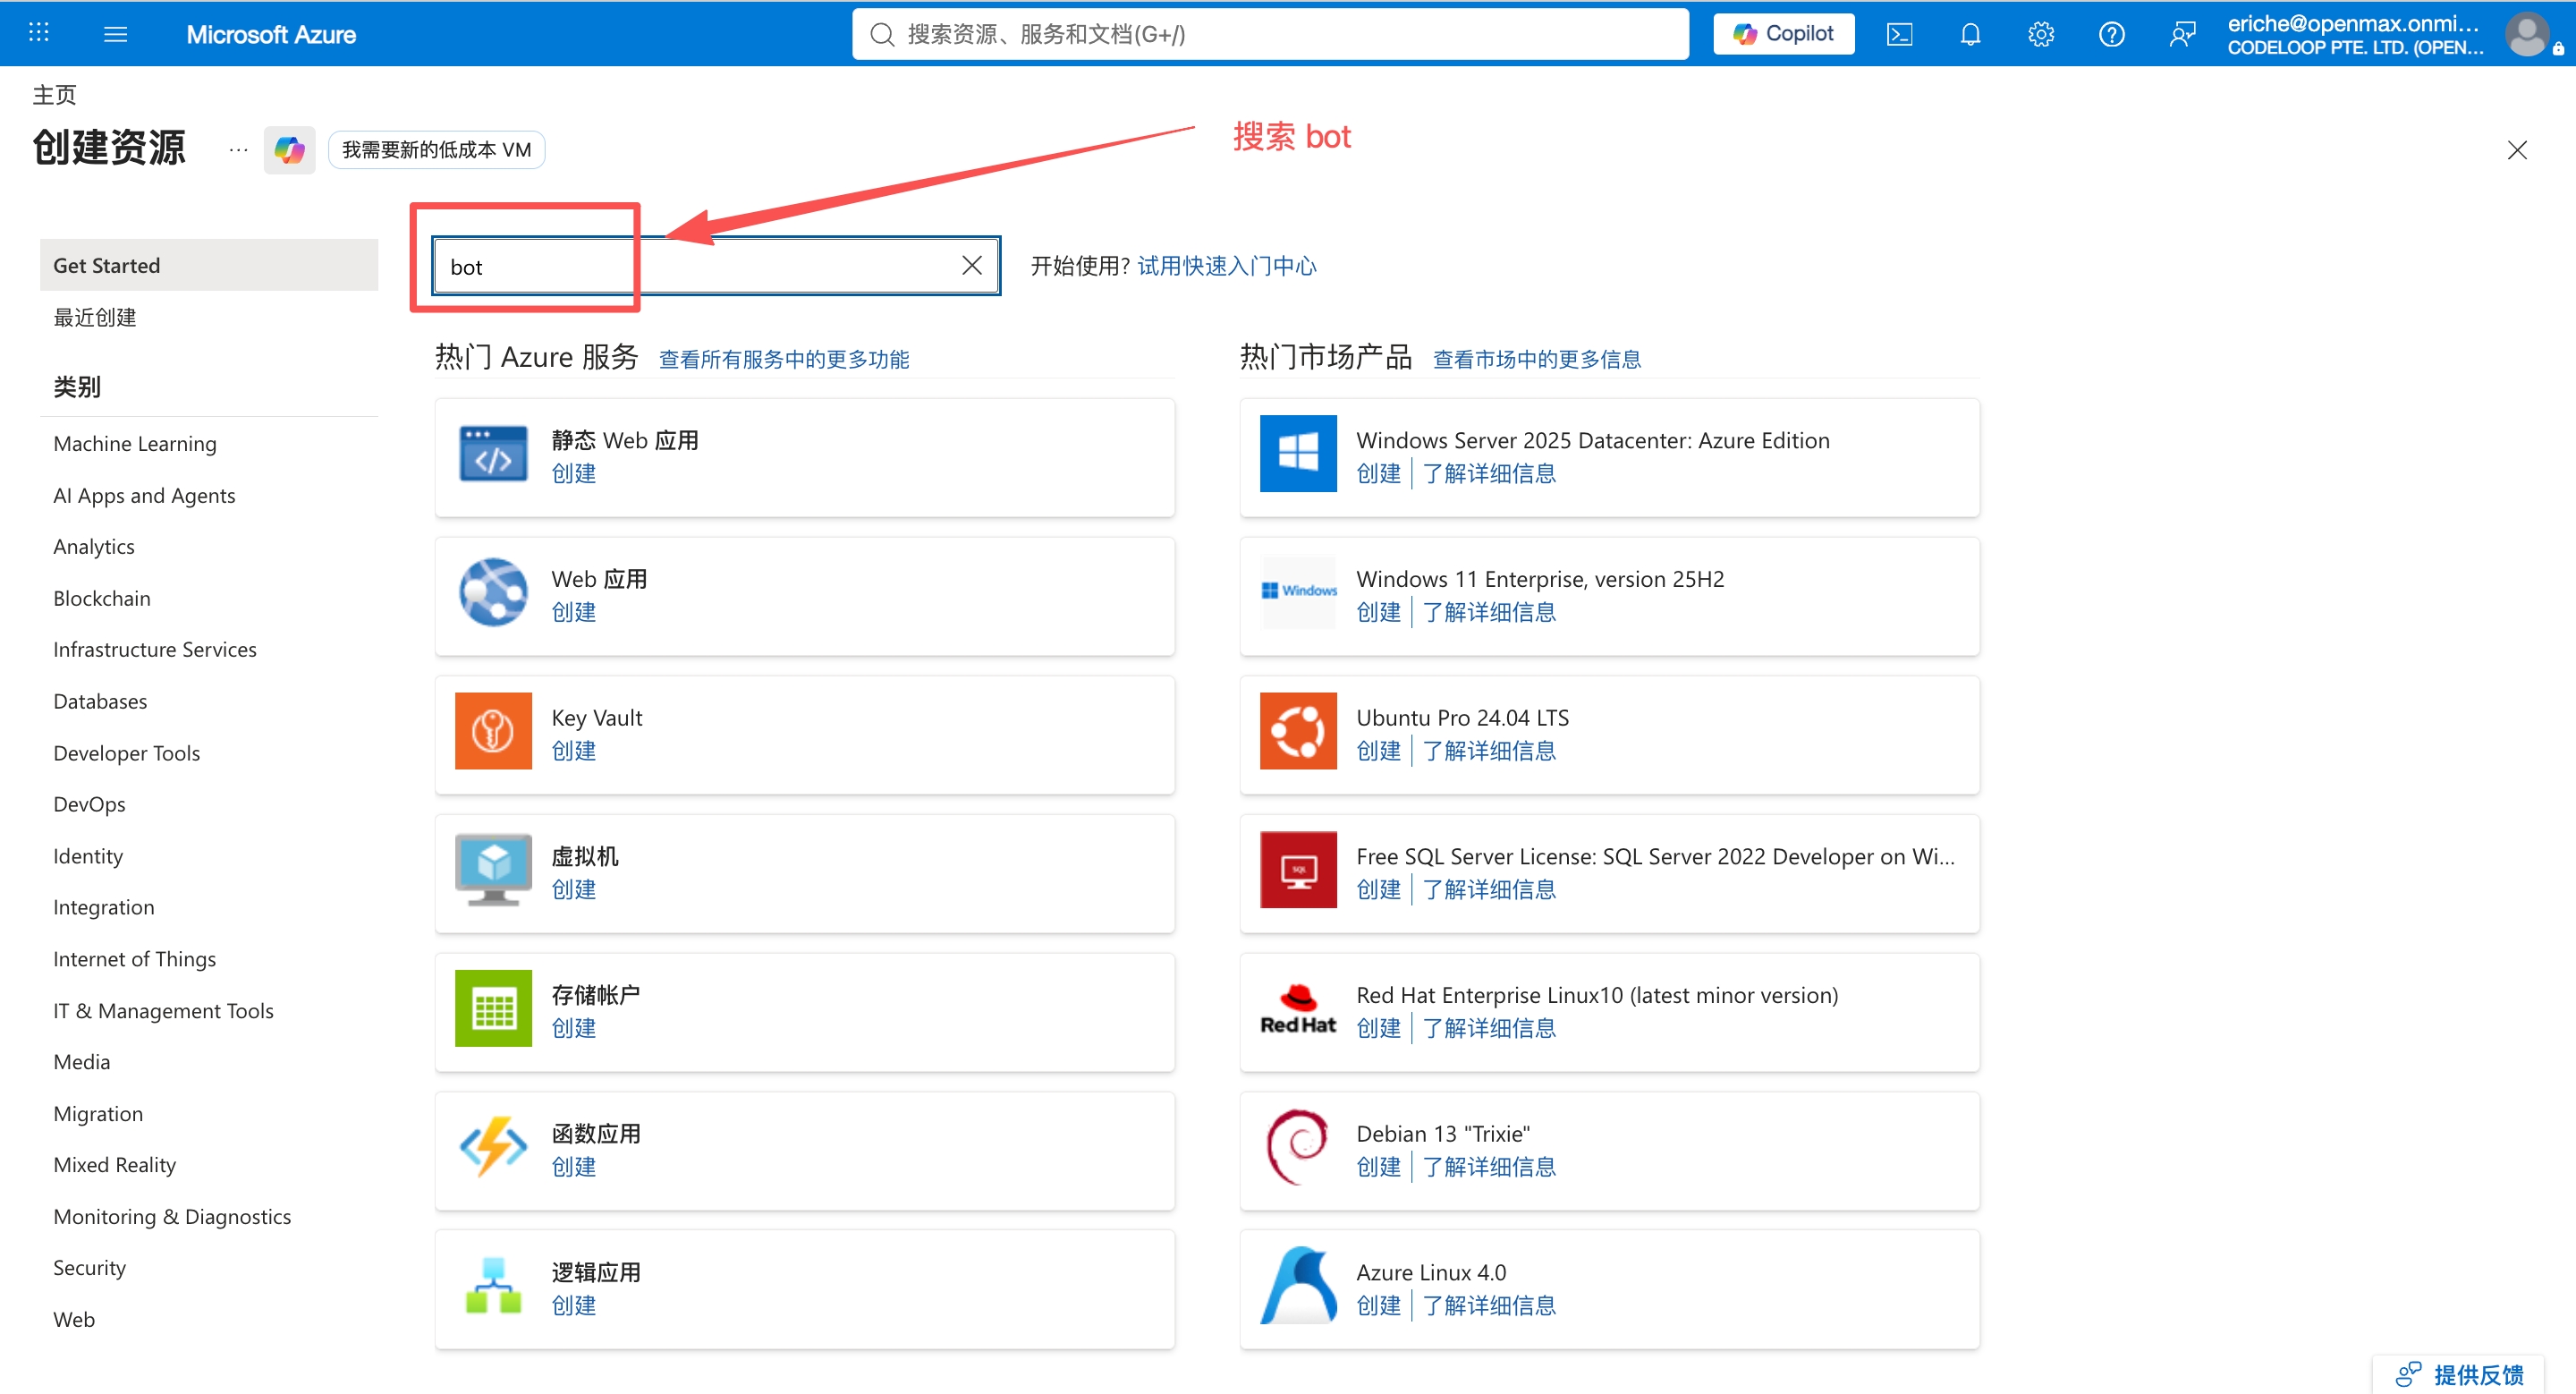Open the Developer Tools category
This screenshot has height=1394, width=2576.
[x=127, y=753]
